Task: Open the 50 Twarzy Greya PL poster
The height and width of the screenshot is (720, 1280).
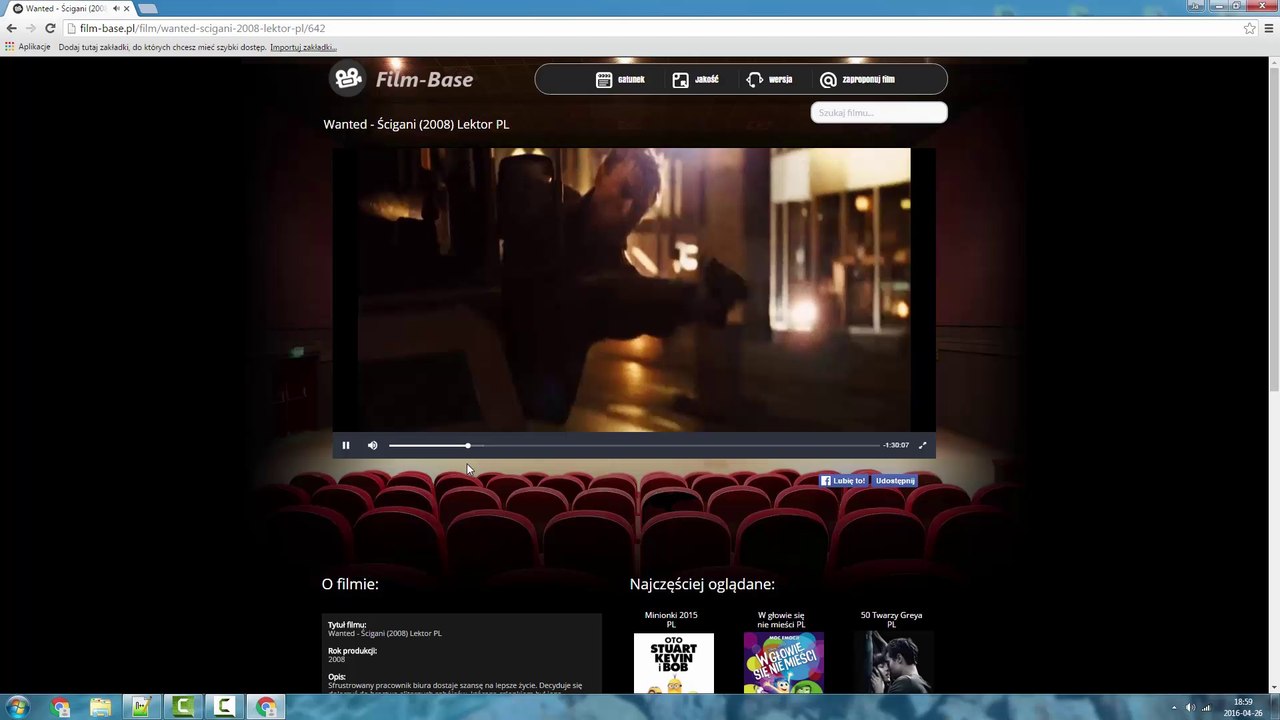Action: pyautogui.click(x=894, y=663)
